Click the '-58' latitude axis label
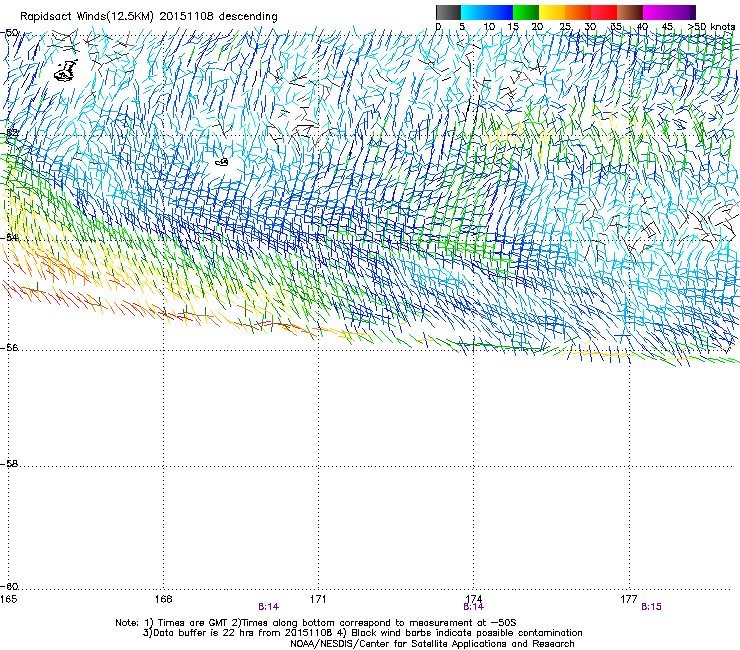The image size is (740, 650). click(x=10, y=464)
